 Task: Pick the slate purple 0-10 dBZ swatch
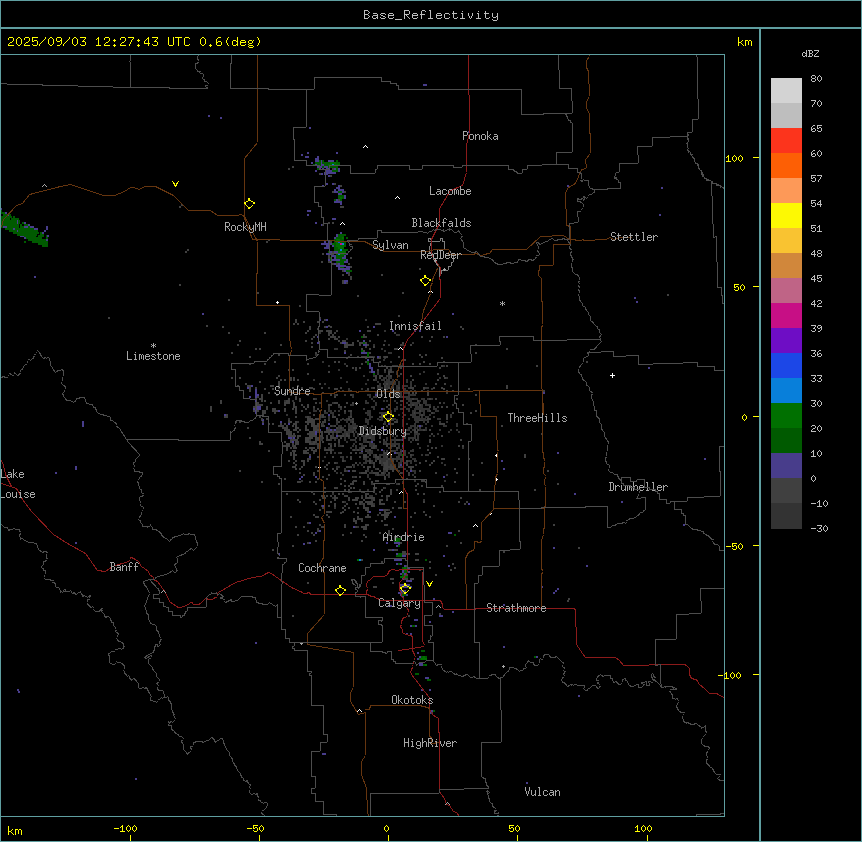point(786,466)
